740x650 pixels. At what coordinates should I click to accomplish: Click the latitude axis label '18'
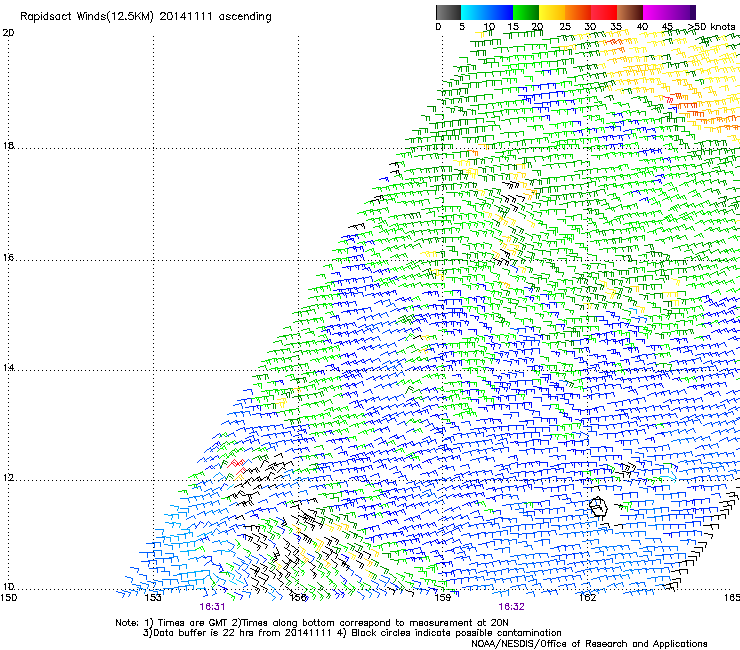[8, 145]
